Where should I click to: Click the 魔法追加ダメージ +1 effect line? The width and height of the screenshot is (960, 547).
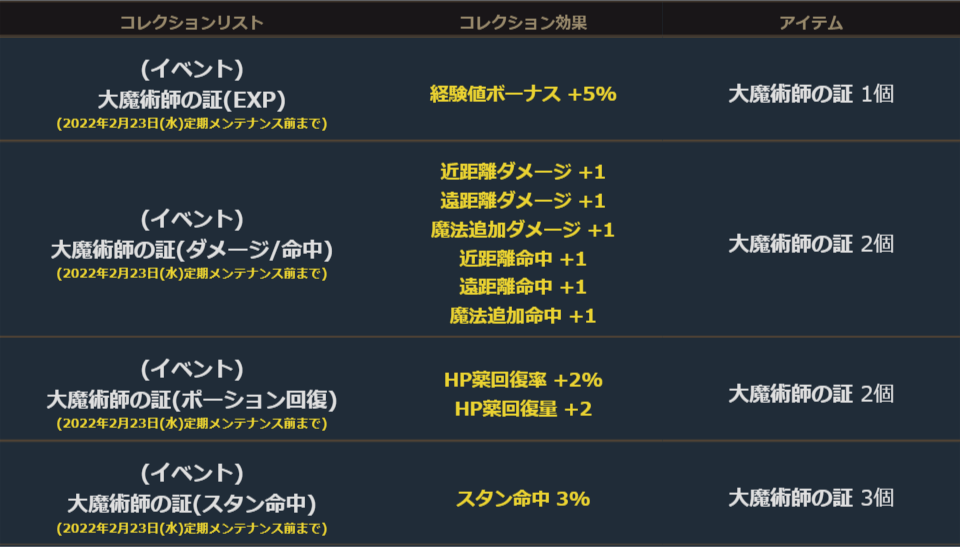[x=523, y=229]
